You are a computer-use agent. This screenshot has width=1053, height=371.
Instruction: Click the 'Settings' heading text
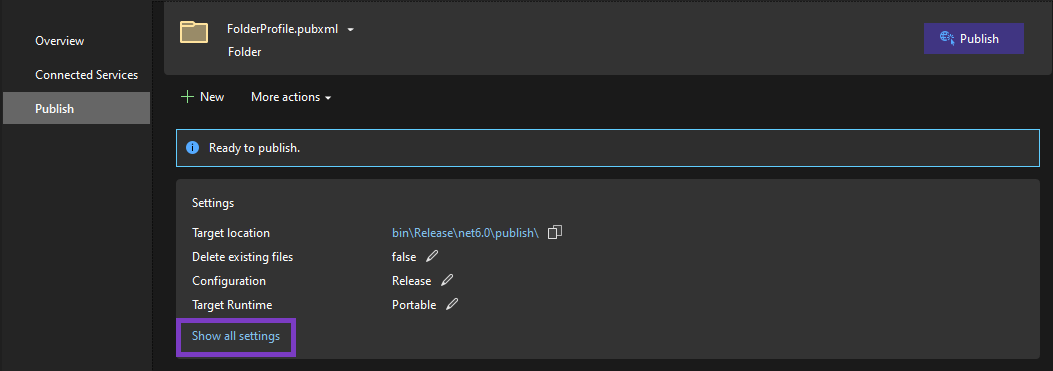click(x=213, y=202)
